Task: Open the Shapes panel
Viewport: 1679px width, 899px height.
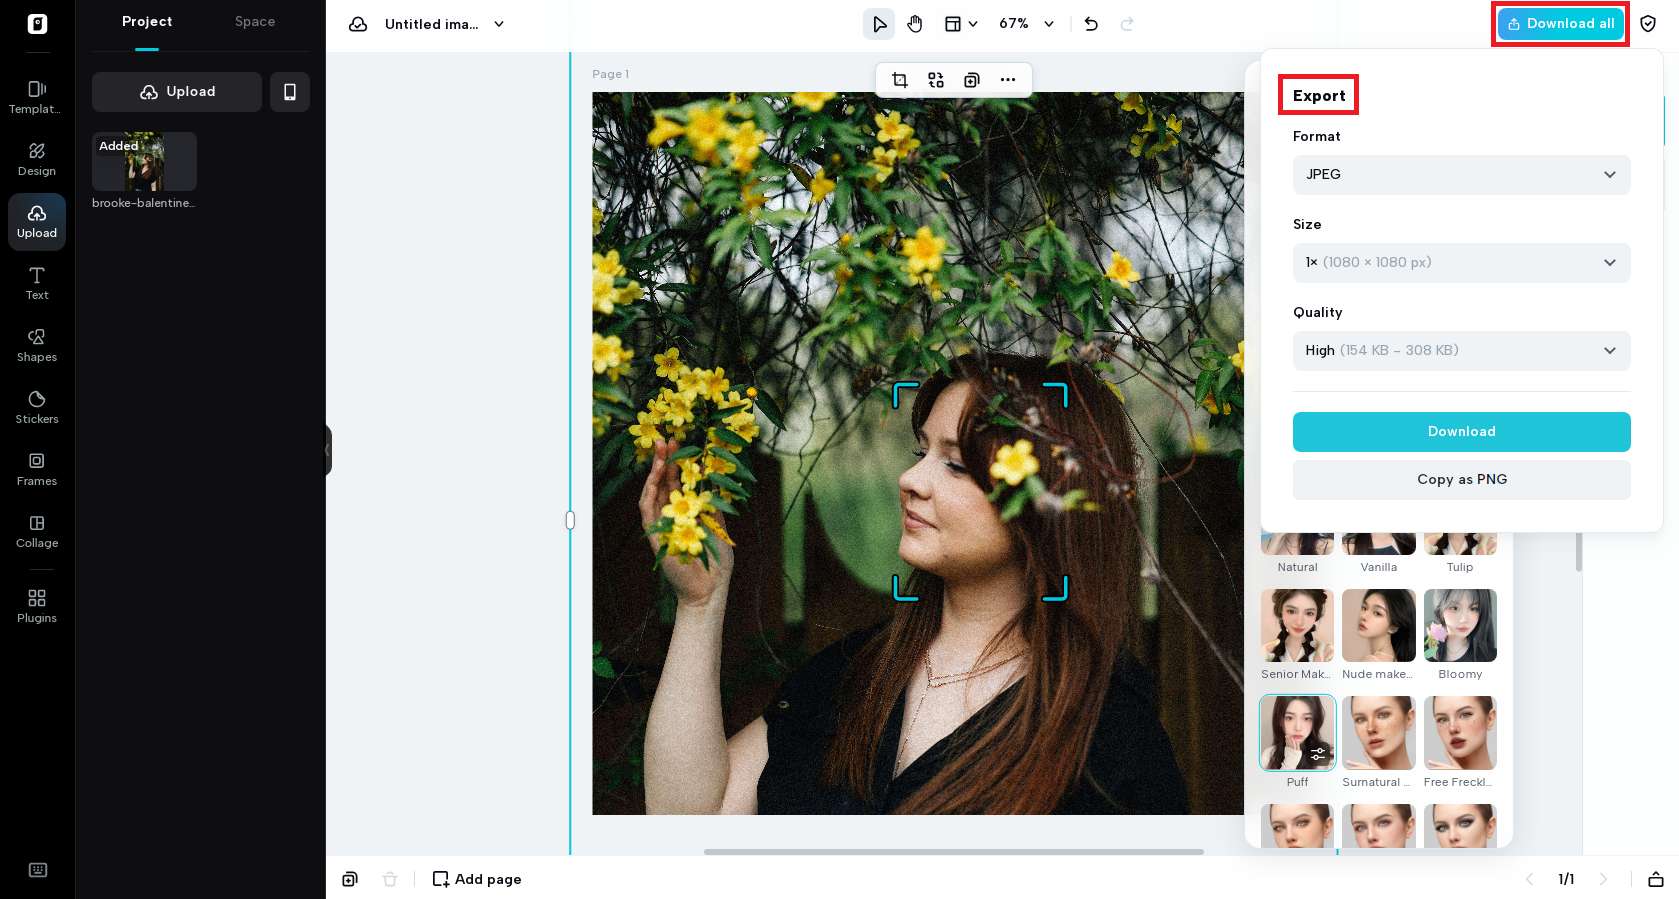Action: (x=37, y=345)
